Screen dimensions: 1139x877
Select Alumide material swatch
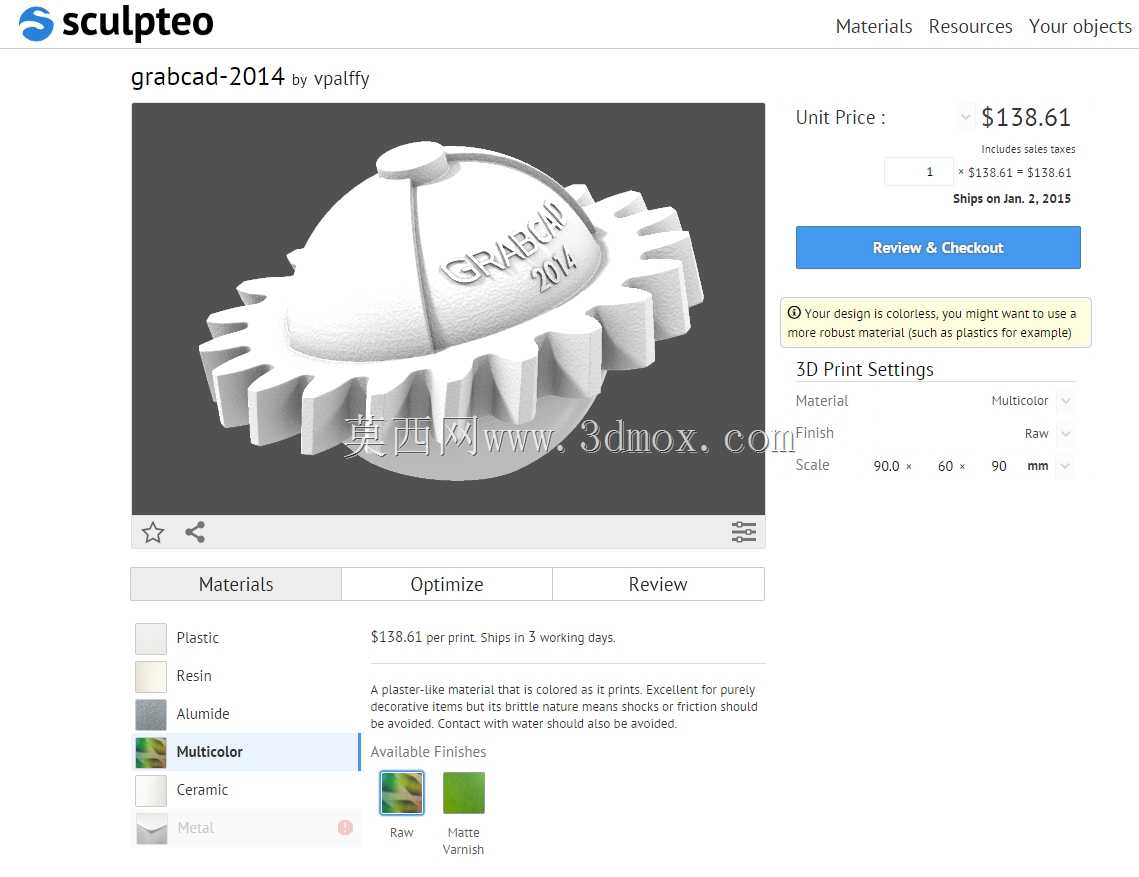pyautogui.click(x=151, y=714)
